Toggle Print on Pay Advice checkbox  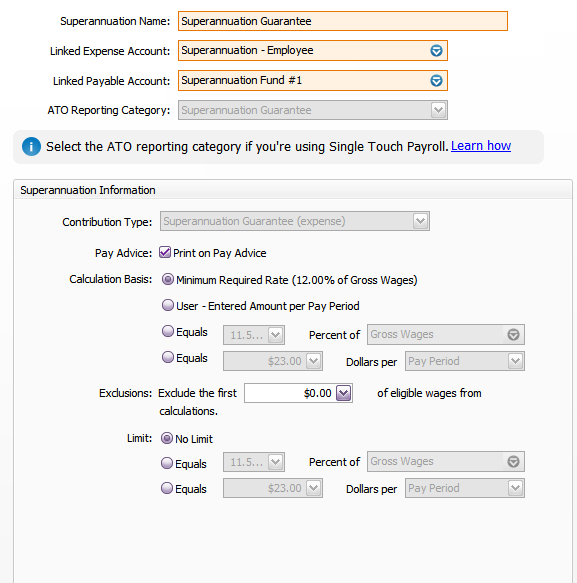[165, 252]
